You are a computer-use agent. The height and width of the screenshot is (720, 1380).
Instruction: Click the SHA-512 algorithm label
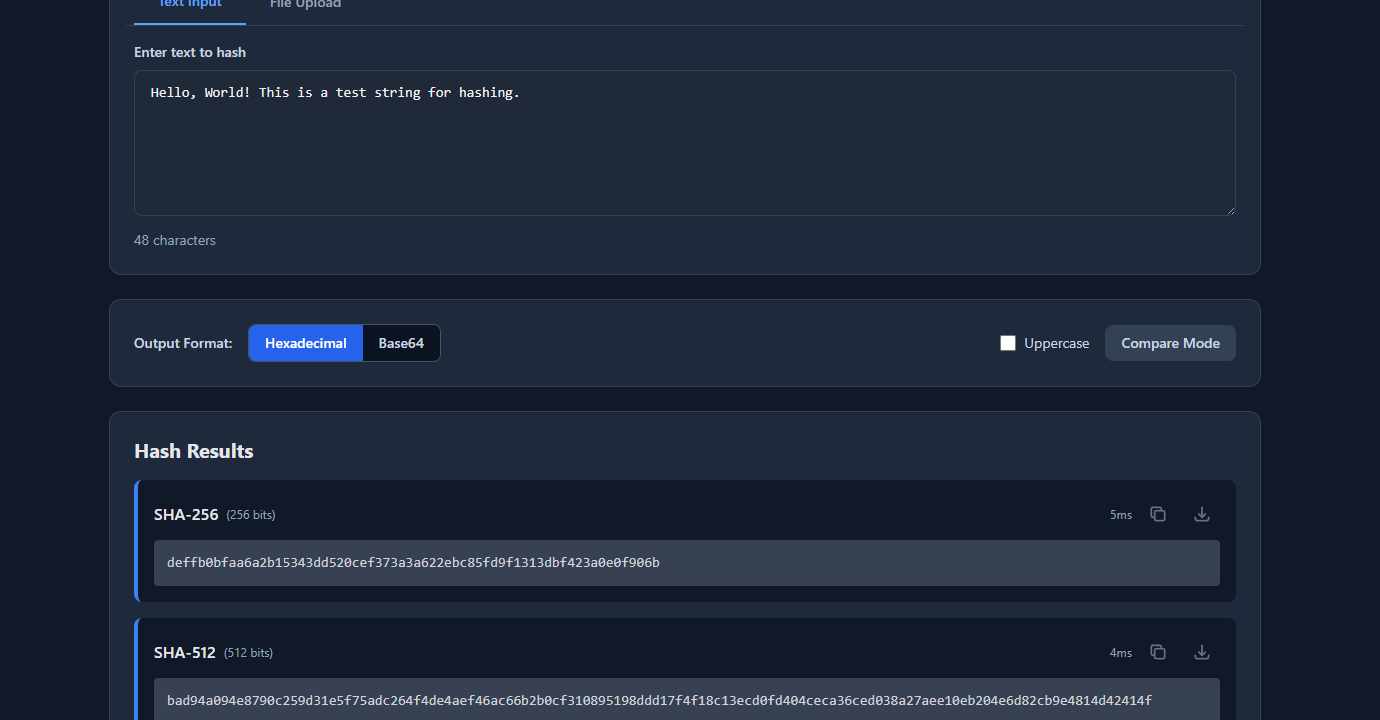[185, 652]
